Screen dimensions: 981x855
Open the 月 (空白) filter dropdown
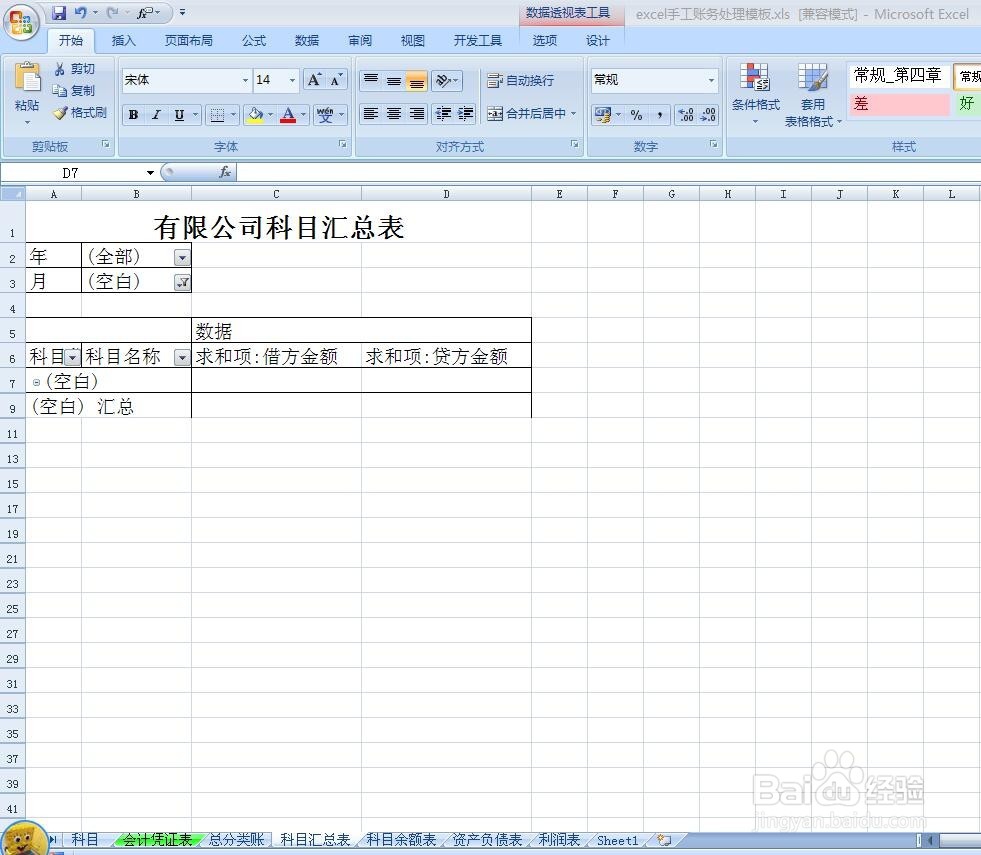(182, 282)
